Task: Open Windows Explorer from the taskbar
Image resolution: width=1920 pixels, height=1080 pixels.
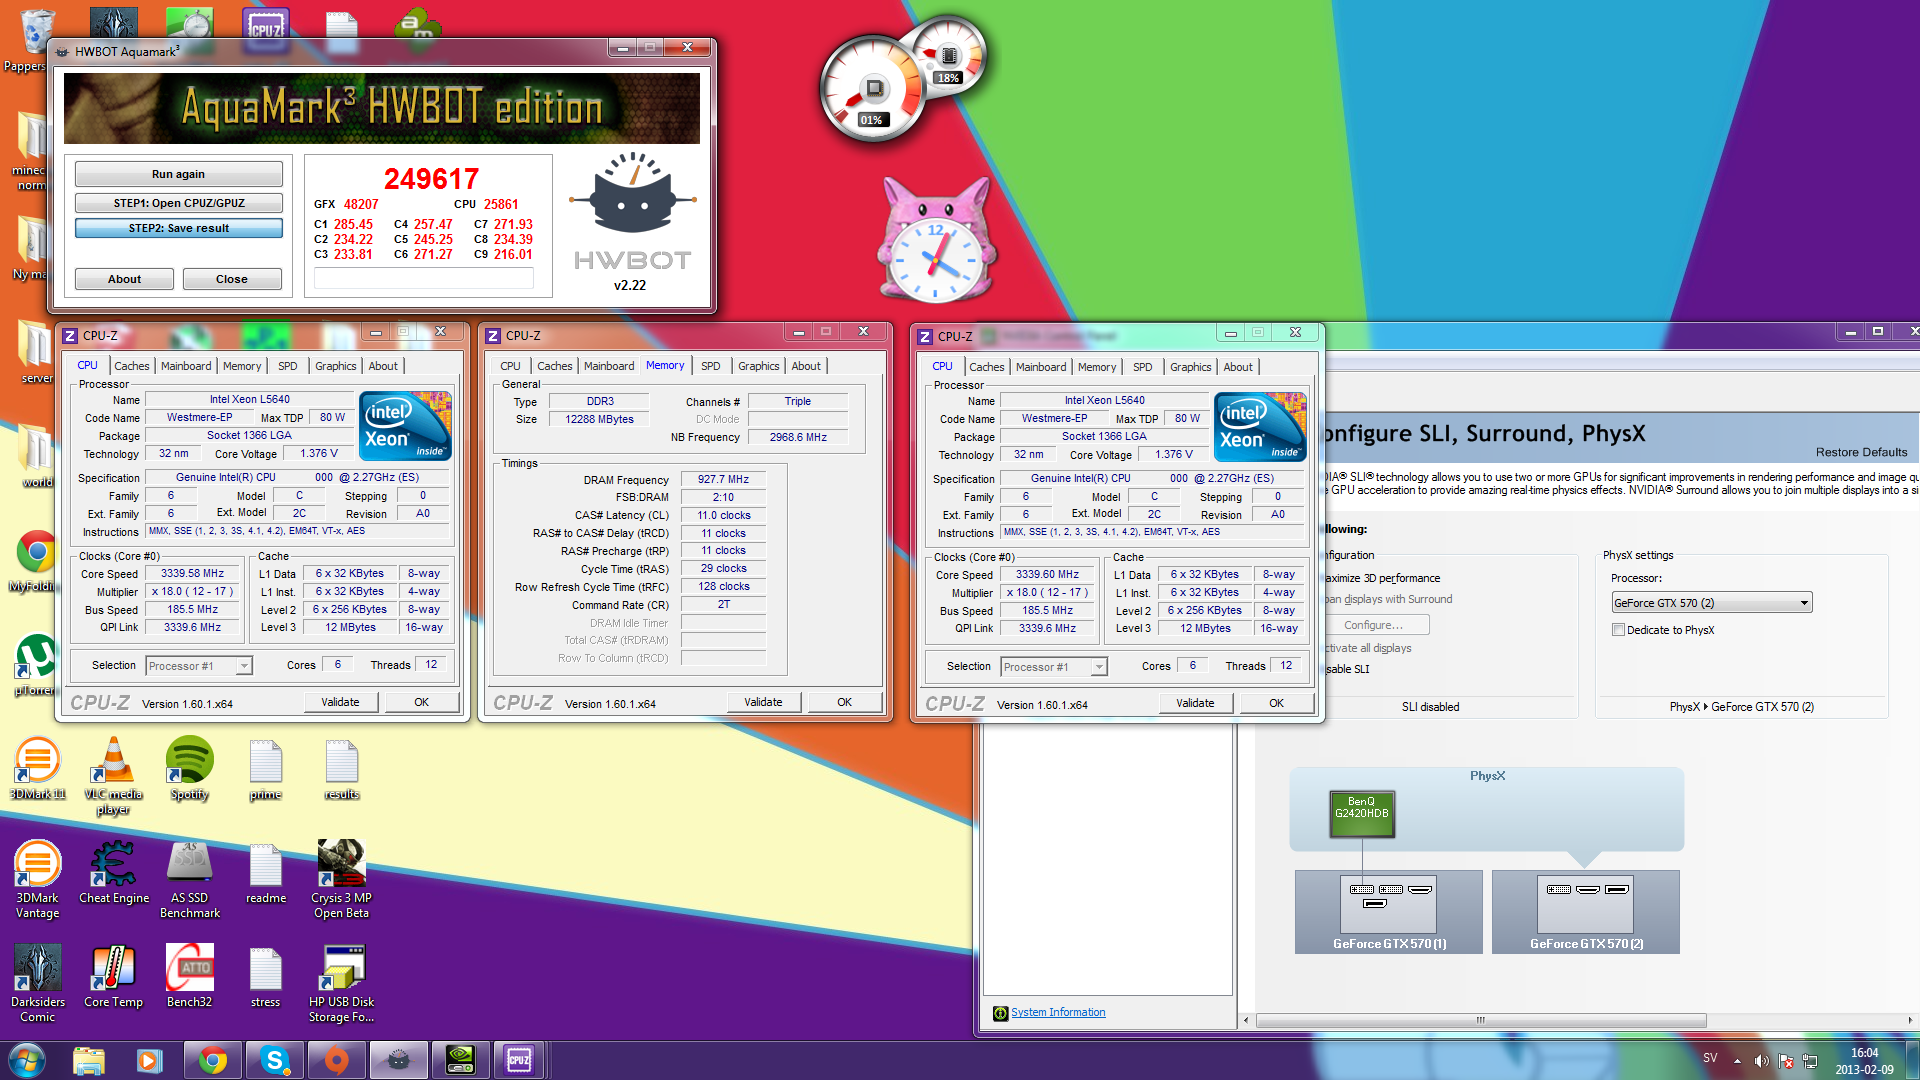Action: 89,1060
